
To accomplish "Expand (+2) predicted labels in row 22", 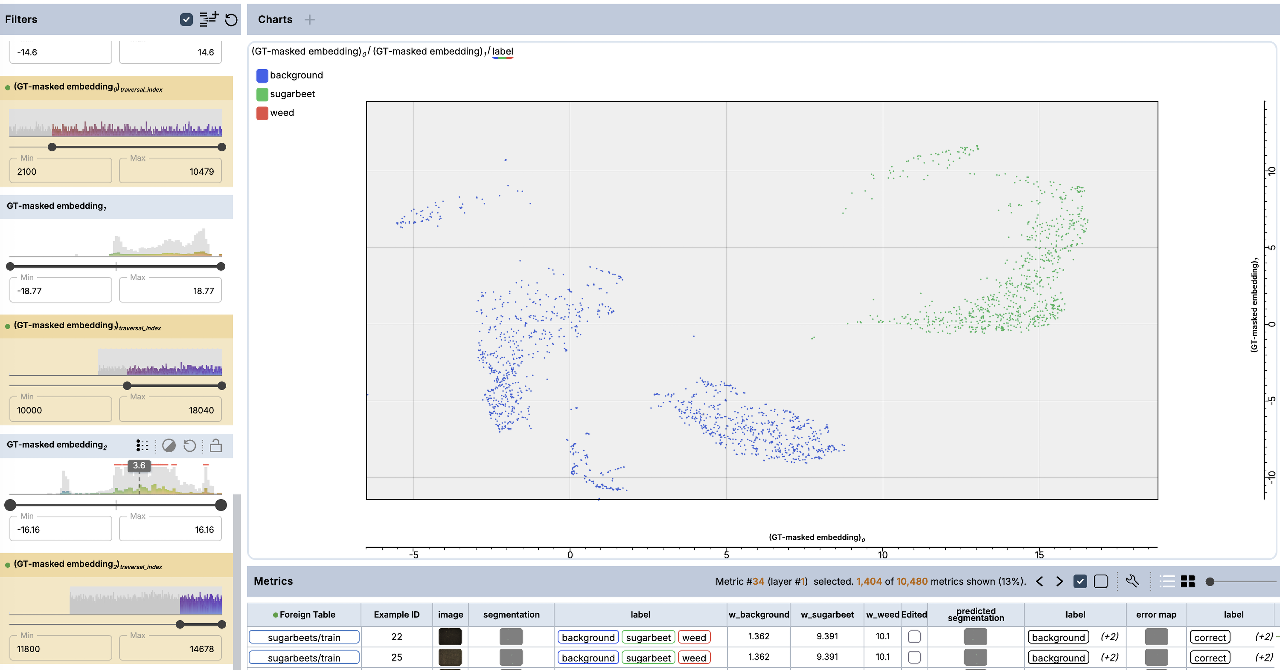I will pos(1109,637).
